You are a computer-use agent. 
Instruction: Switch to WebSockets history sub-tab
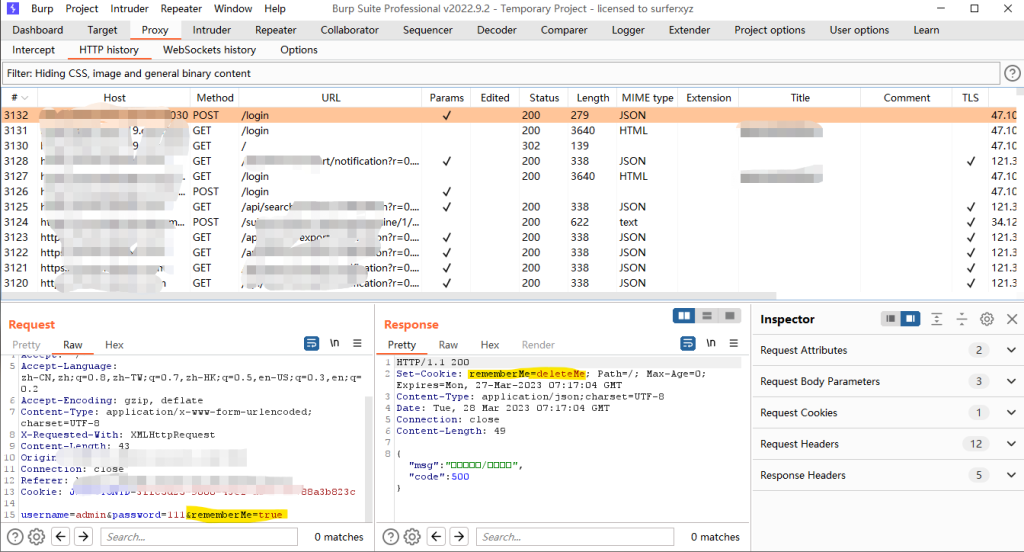[x=209, y=50]
